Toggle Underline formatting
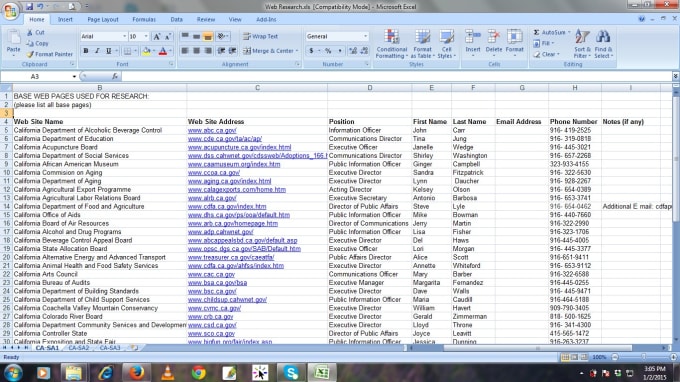Screen dimensions: 680x382 tap(108, 51)
